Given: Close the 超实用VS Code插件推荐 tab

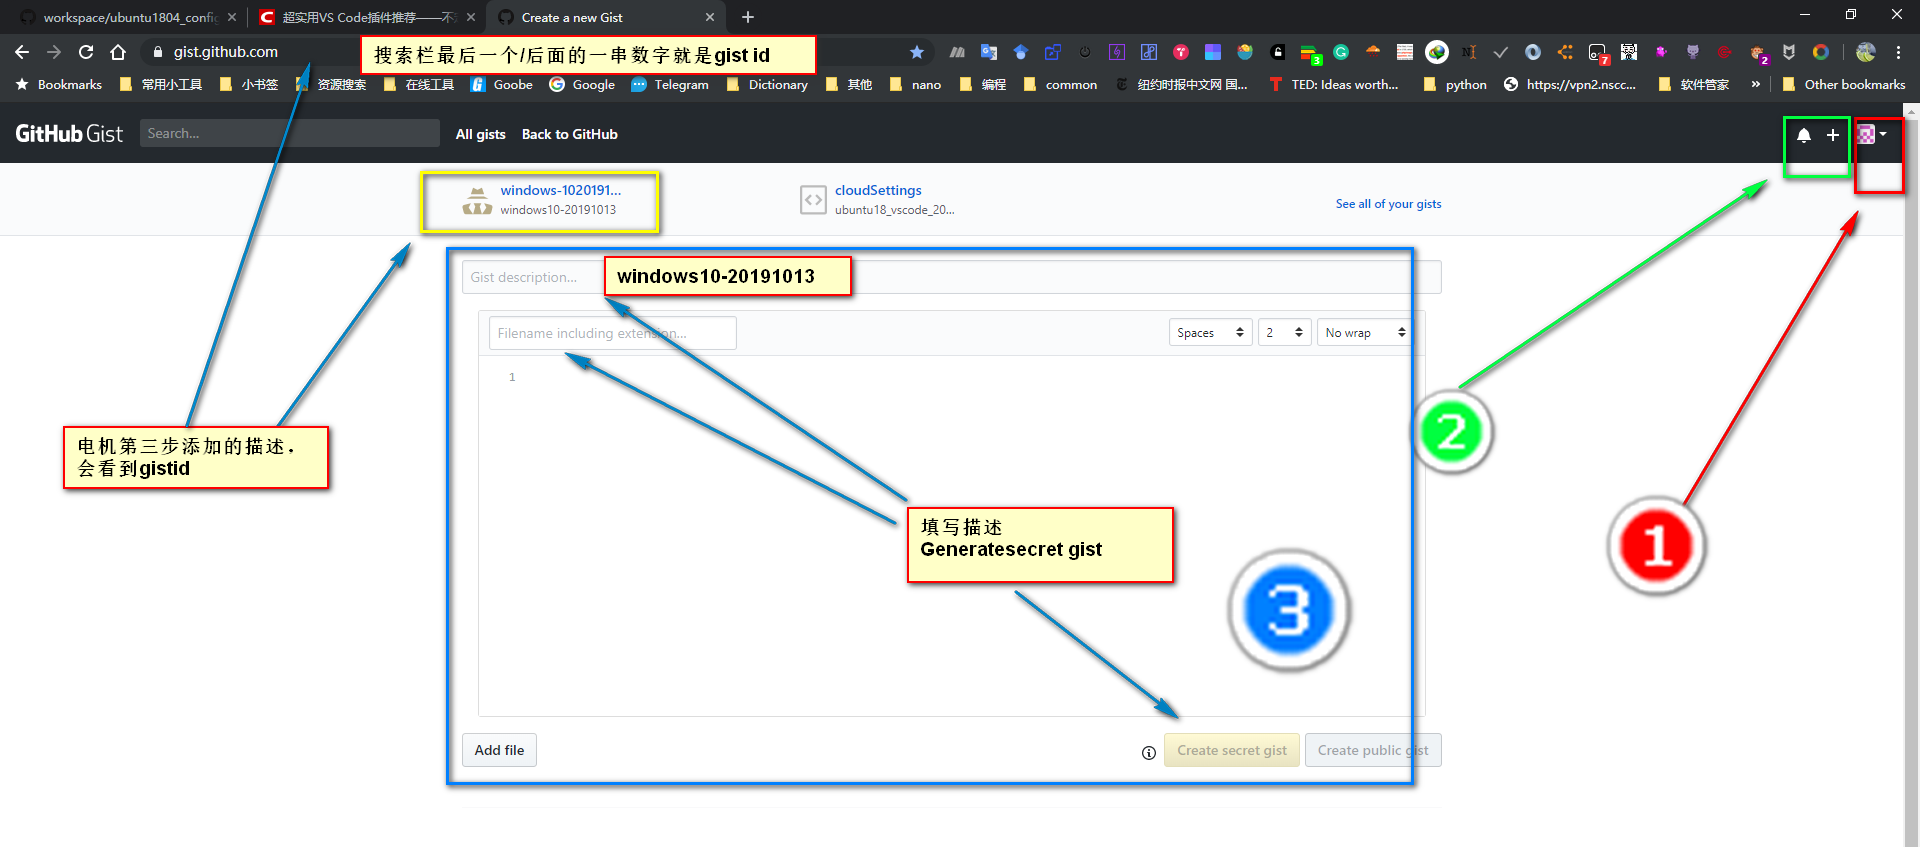Looking at the screenshot, I should coord(471,17).
